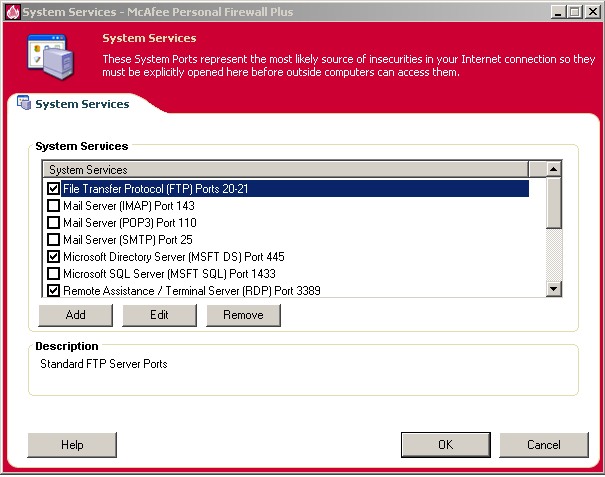Enable Mail Server (IMAP) Port 143 checkbox
Screen dimensions: 605x477
pyautogui.click(x=53, y=206)
